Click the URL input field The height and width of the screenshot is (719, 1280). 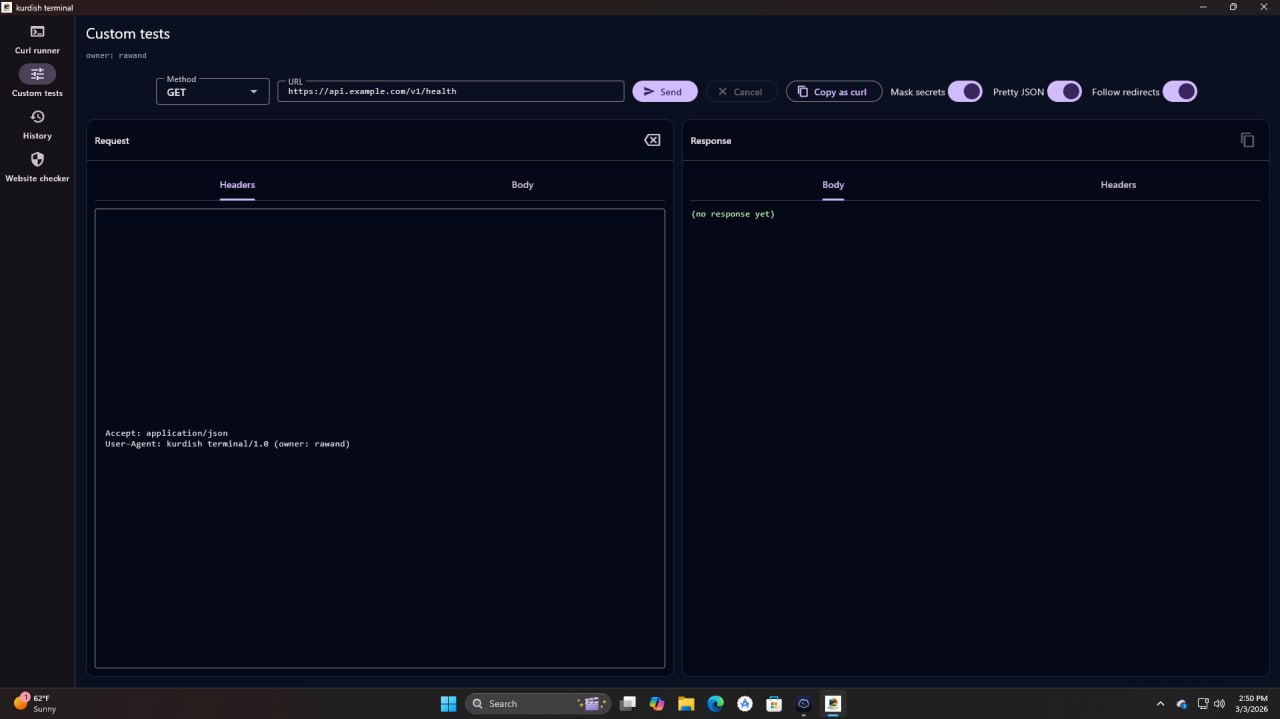coord(451,91)
